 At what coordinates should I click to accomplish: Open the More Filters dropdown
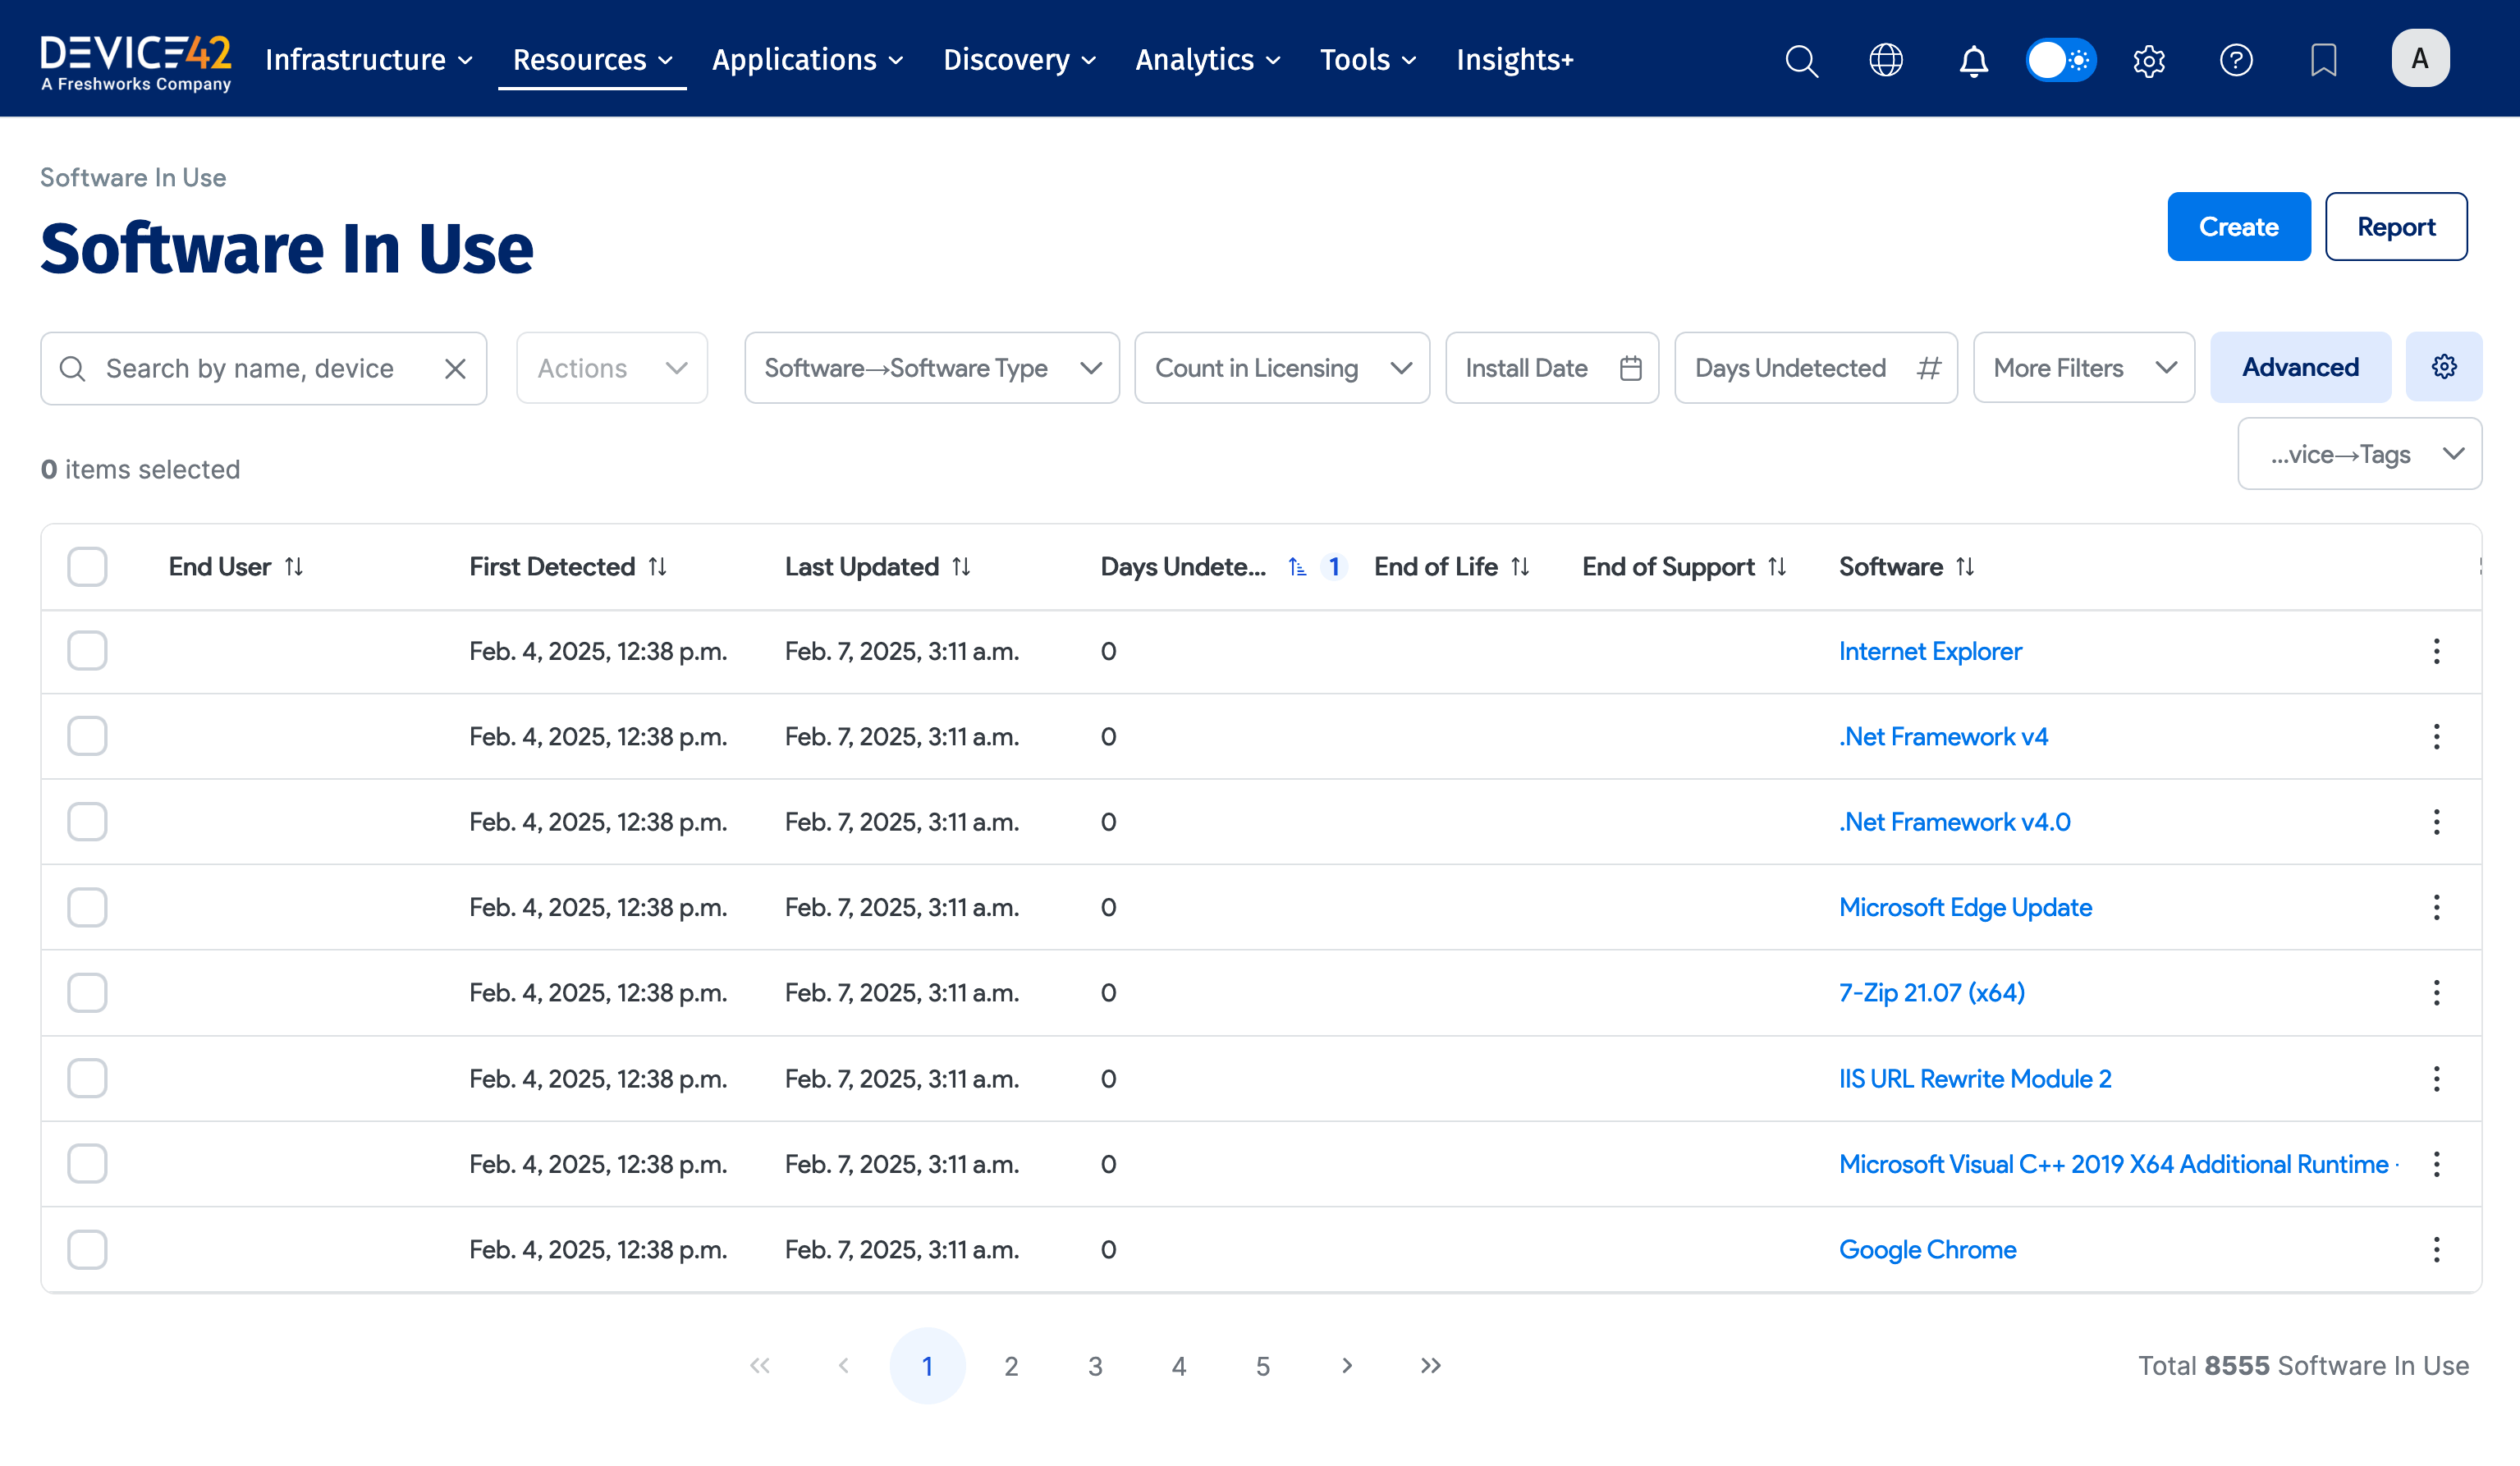2084,368
